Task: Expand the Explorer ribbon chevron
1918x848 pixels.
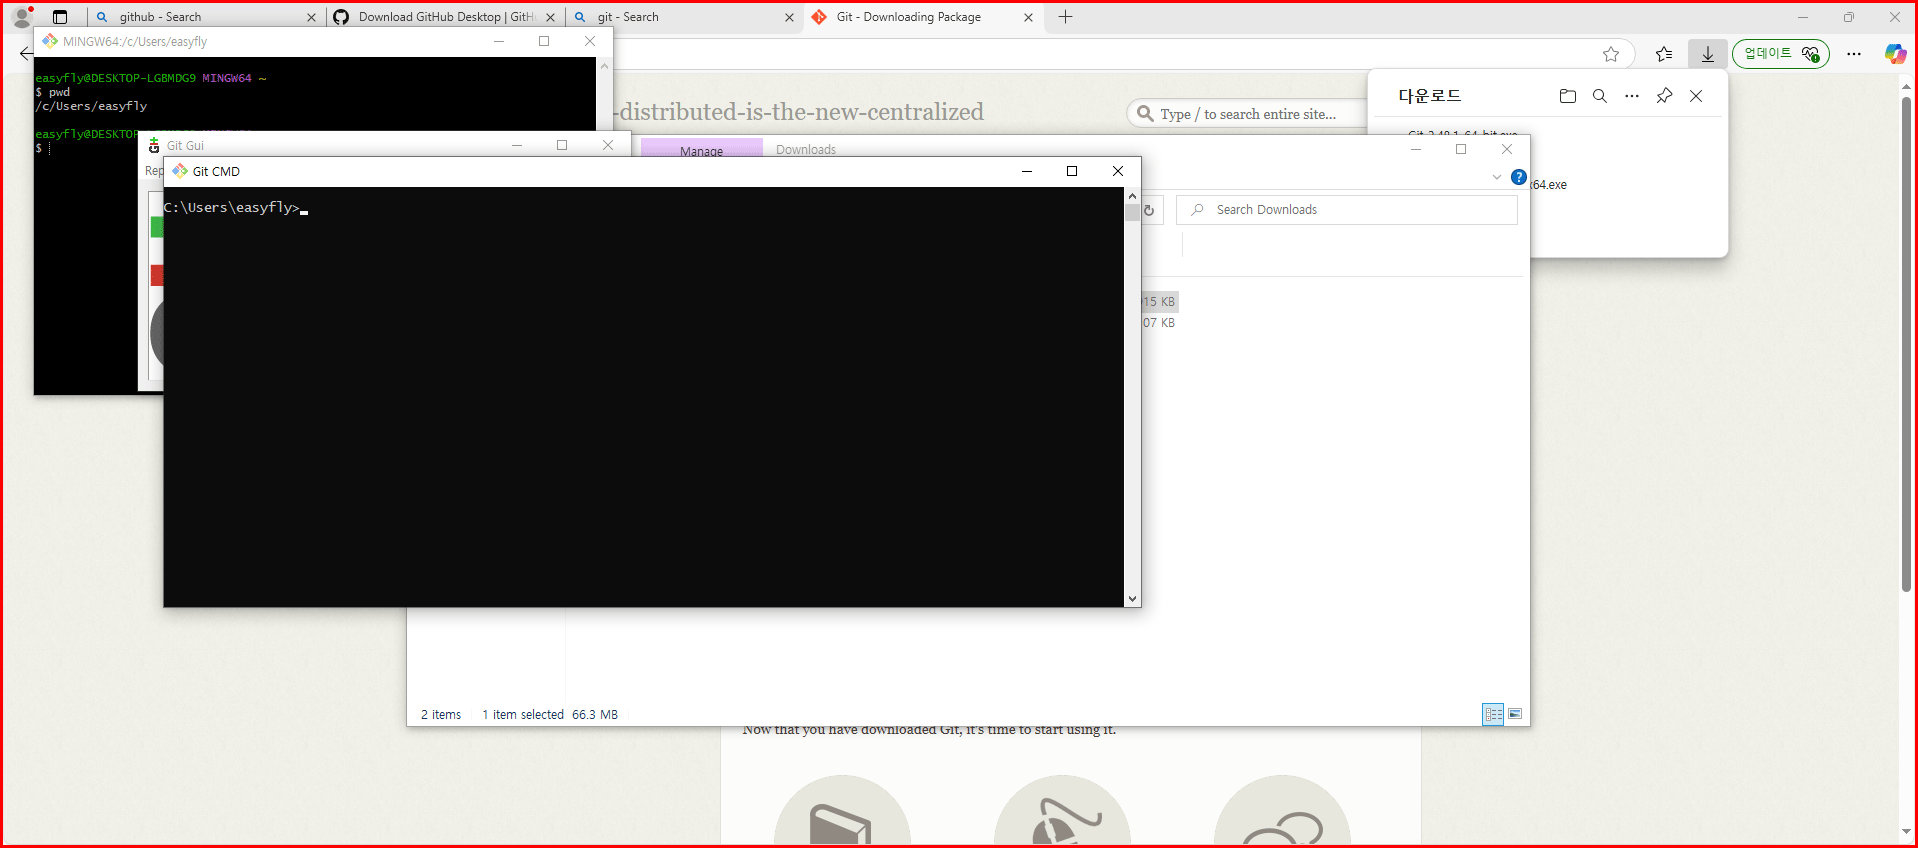Action: (x=1496, y=177)
